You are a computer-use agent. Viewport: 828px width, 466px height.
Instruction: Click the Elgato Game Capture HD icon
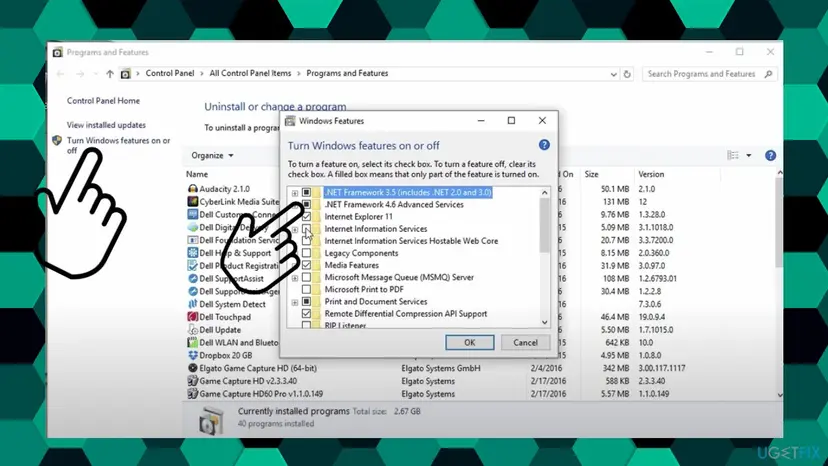[x=192, y=368]
